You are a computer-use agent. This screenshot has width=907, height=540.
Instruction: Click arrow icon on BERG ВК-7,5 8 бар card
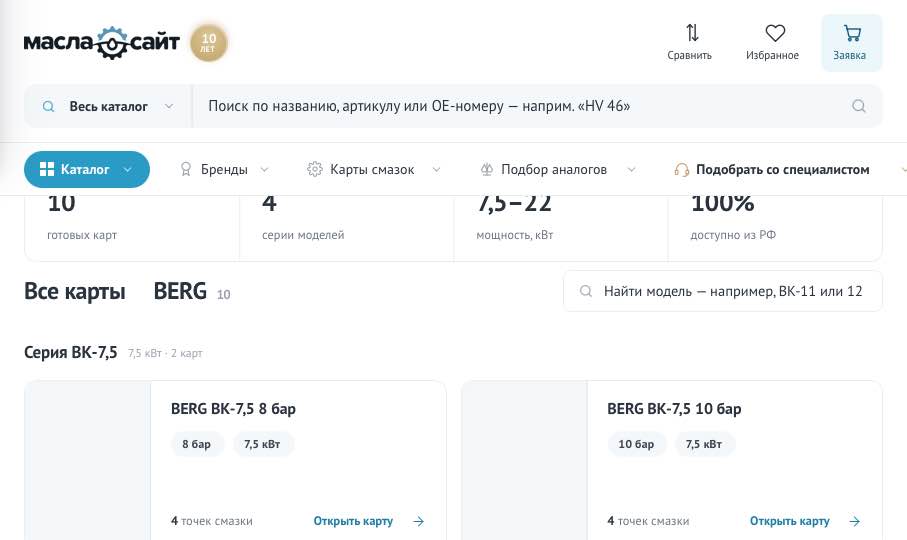[418, 521]
